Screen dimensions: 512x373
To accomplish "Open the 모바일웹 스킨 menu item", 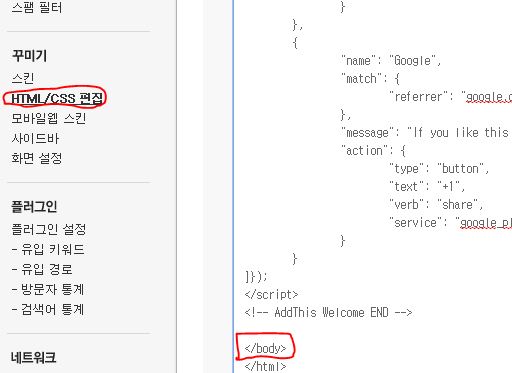I will pyautogui.click(x=49, y=118).
